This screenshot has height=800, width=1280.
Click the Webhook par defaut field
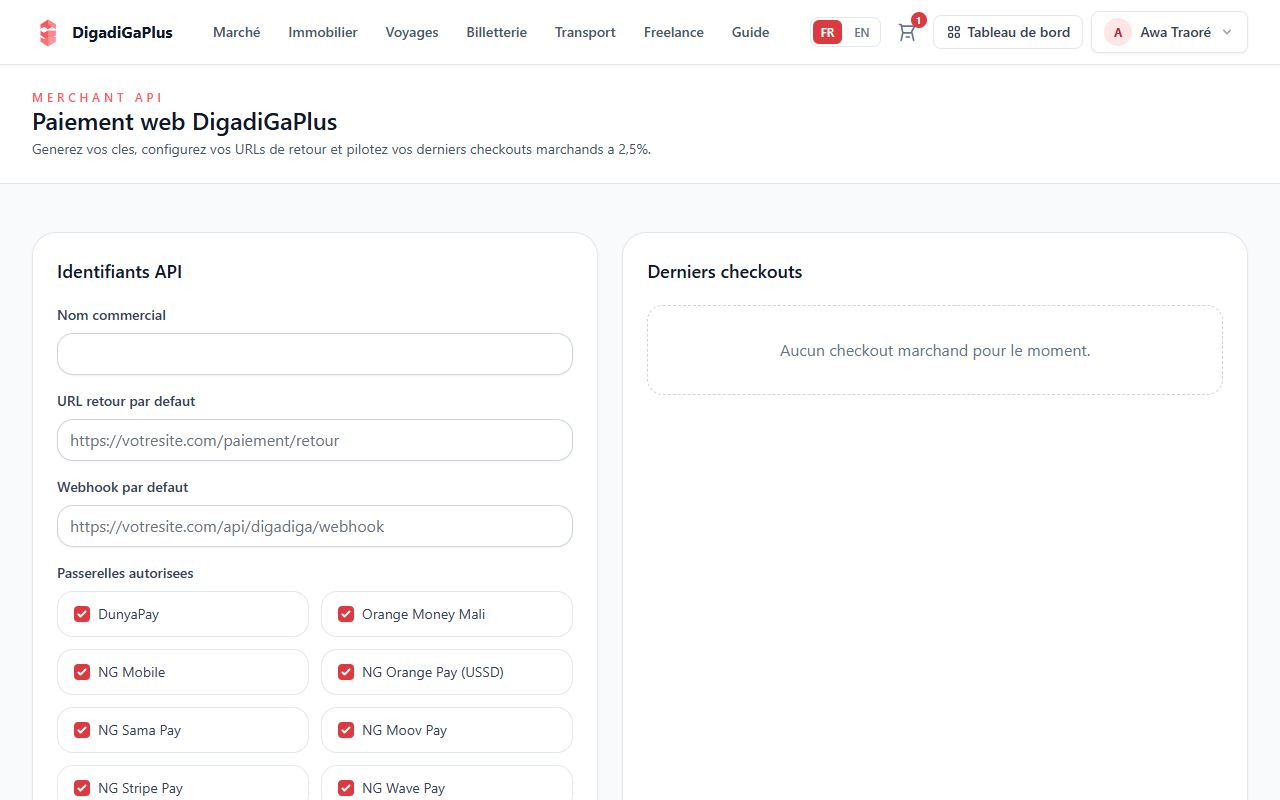pos(315,526)
